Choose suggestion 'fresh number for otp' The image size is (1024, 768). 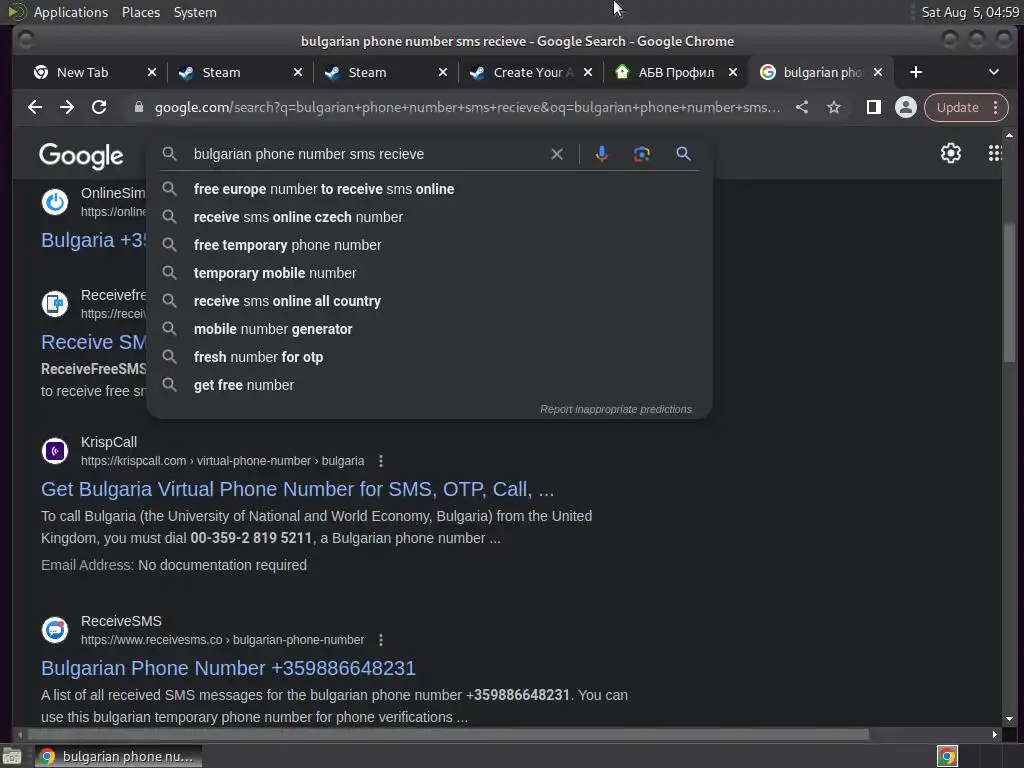click(x=430, y=357)
